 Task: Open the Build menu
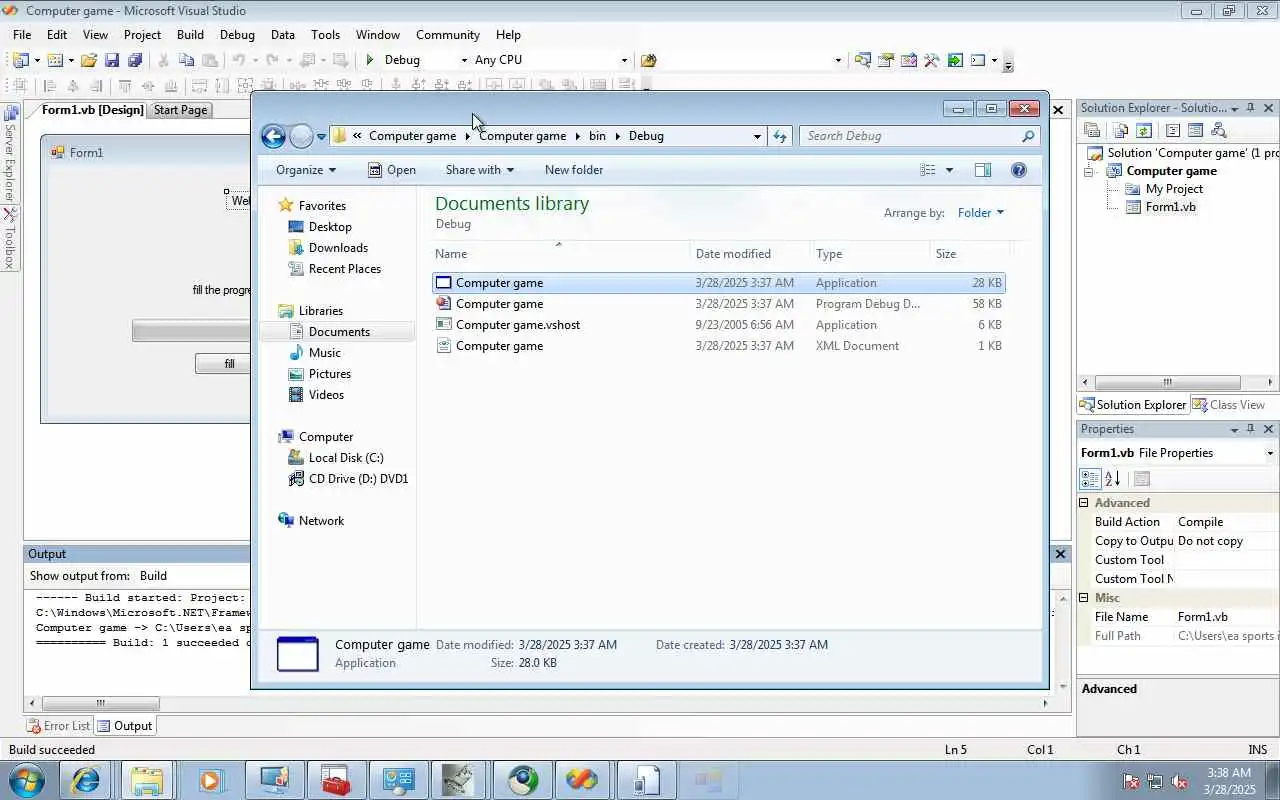(190, 34)
